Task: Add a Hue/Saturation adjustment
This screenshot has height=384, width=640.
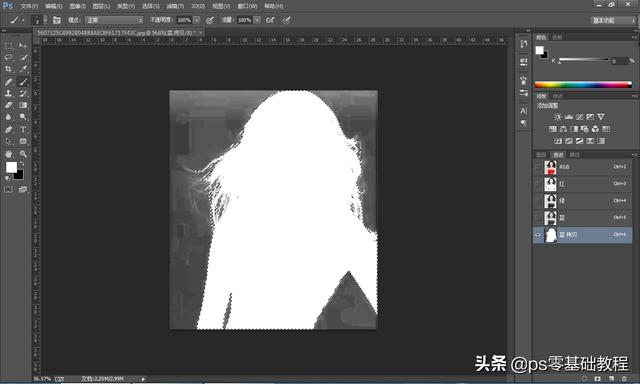Action: pyautogui.click(x=553, y=129)
